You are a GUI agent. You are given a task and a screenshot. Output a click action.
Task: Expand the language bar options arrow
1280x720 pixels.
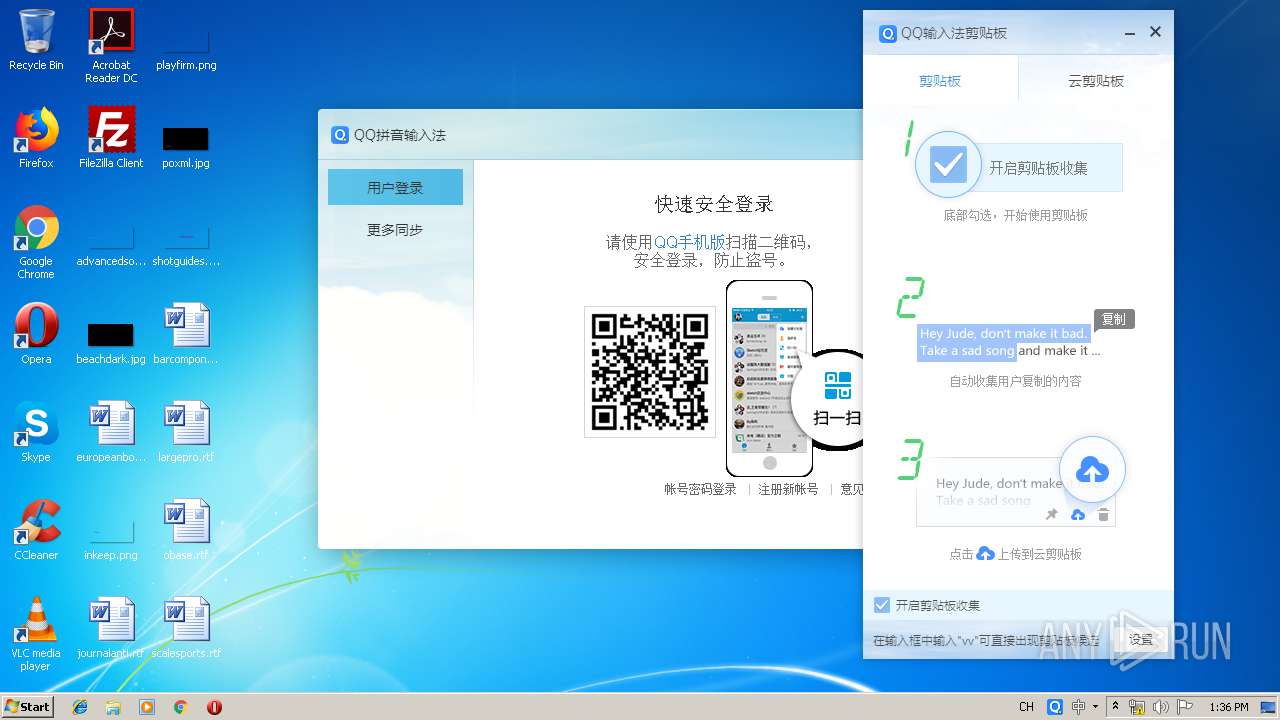1096,707
